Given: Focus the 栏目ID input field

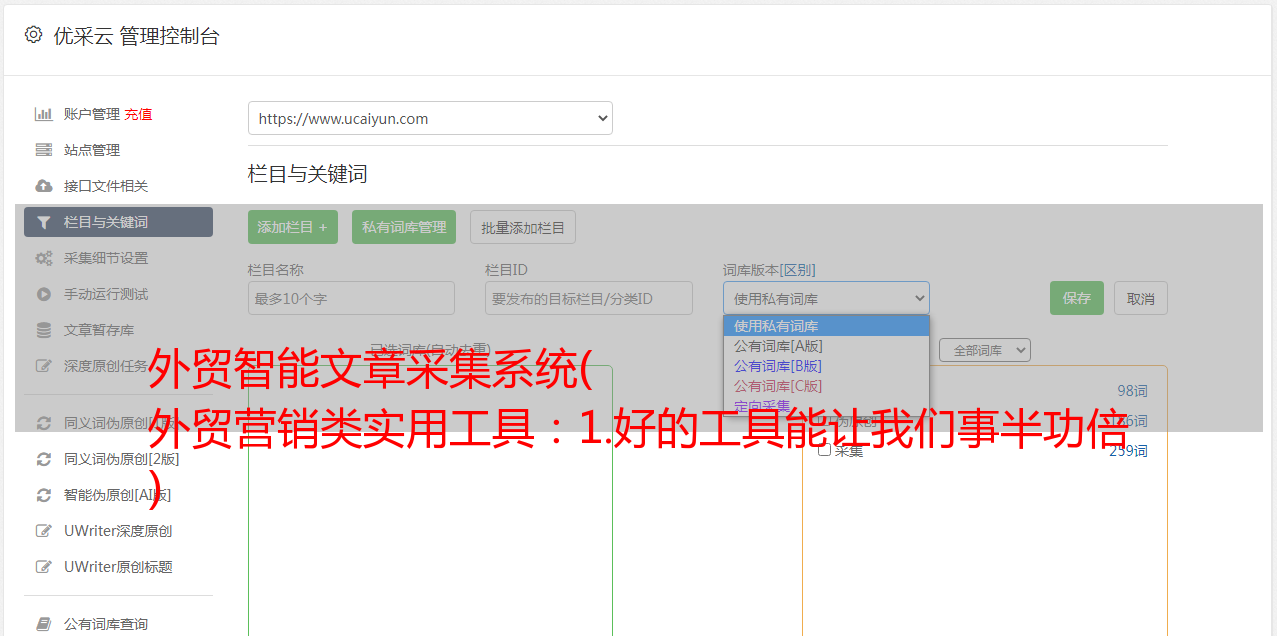Looking at the screenshot, I should 589,298.
